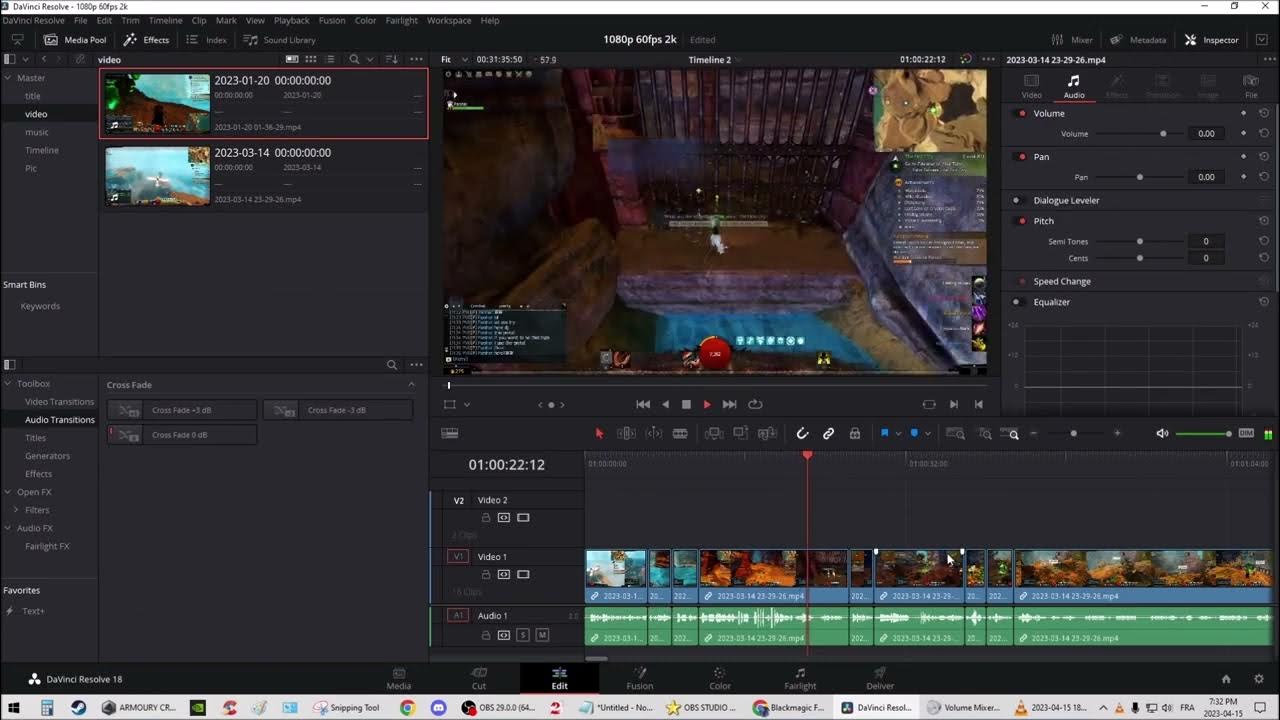Click the Detail Zoom icon
This screenshot has height=720, width=1280.
(x=985, y=433)
